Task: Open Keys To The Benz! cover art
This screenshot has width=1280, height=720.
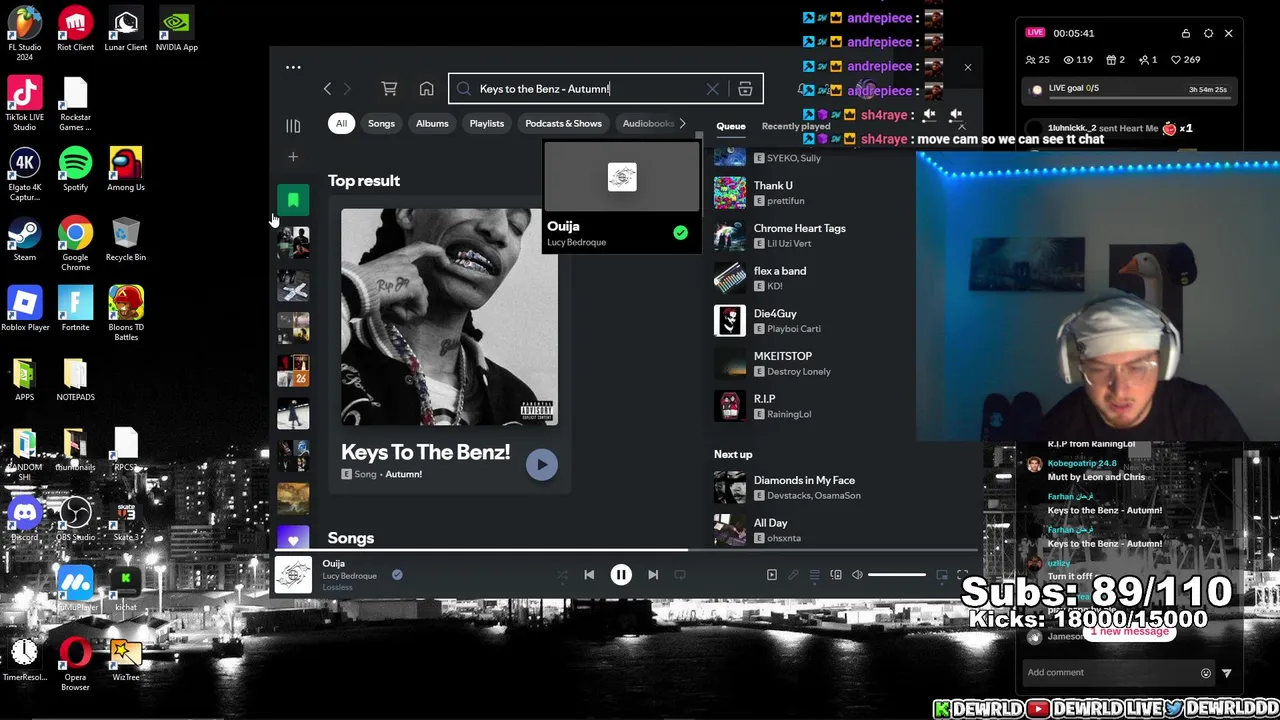Action: click(449, 318)
